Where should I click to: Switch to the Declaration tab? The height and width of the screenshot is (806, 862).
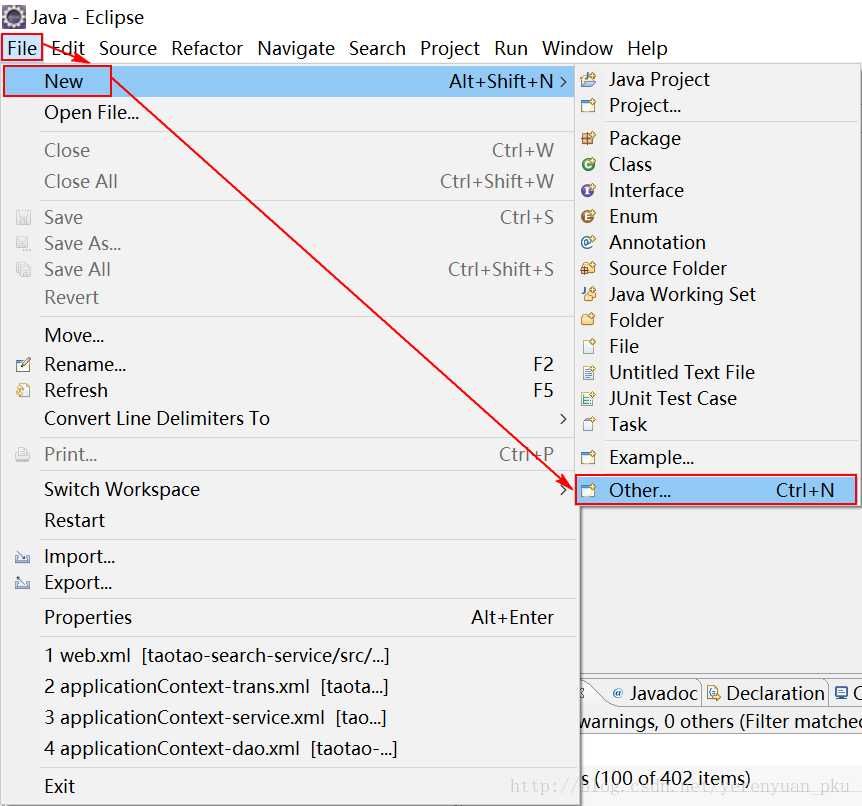tap(764, 693)
